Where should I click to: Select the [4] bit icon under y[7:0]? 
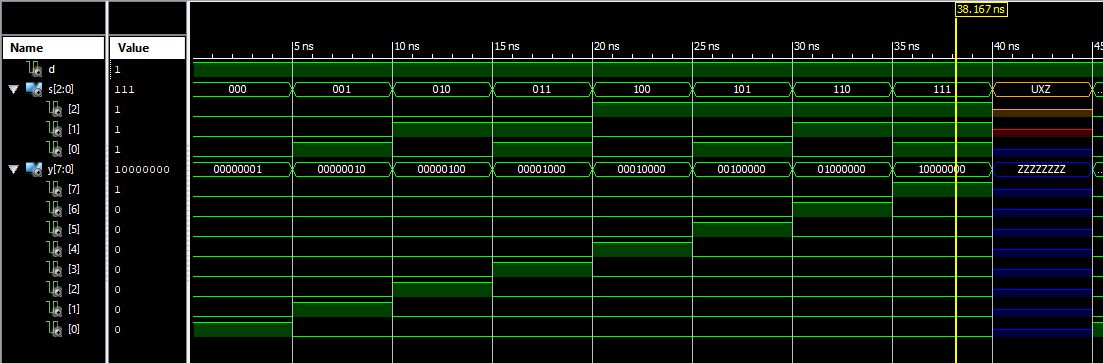click(53, 248)
